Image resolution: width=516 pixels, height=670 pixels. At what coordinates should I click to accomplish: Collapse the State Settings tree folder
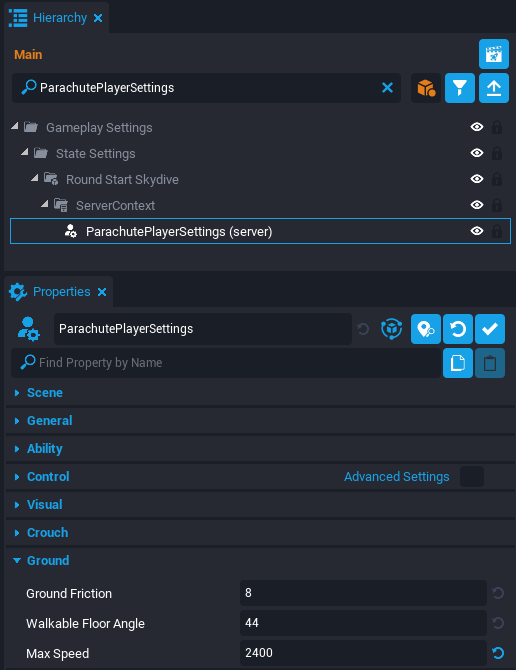[x=25, y=152]
